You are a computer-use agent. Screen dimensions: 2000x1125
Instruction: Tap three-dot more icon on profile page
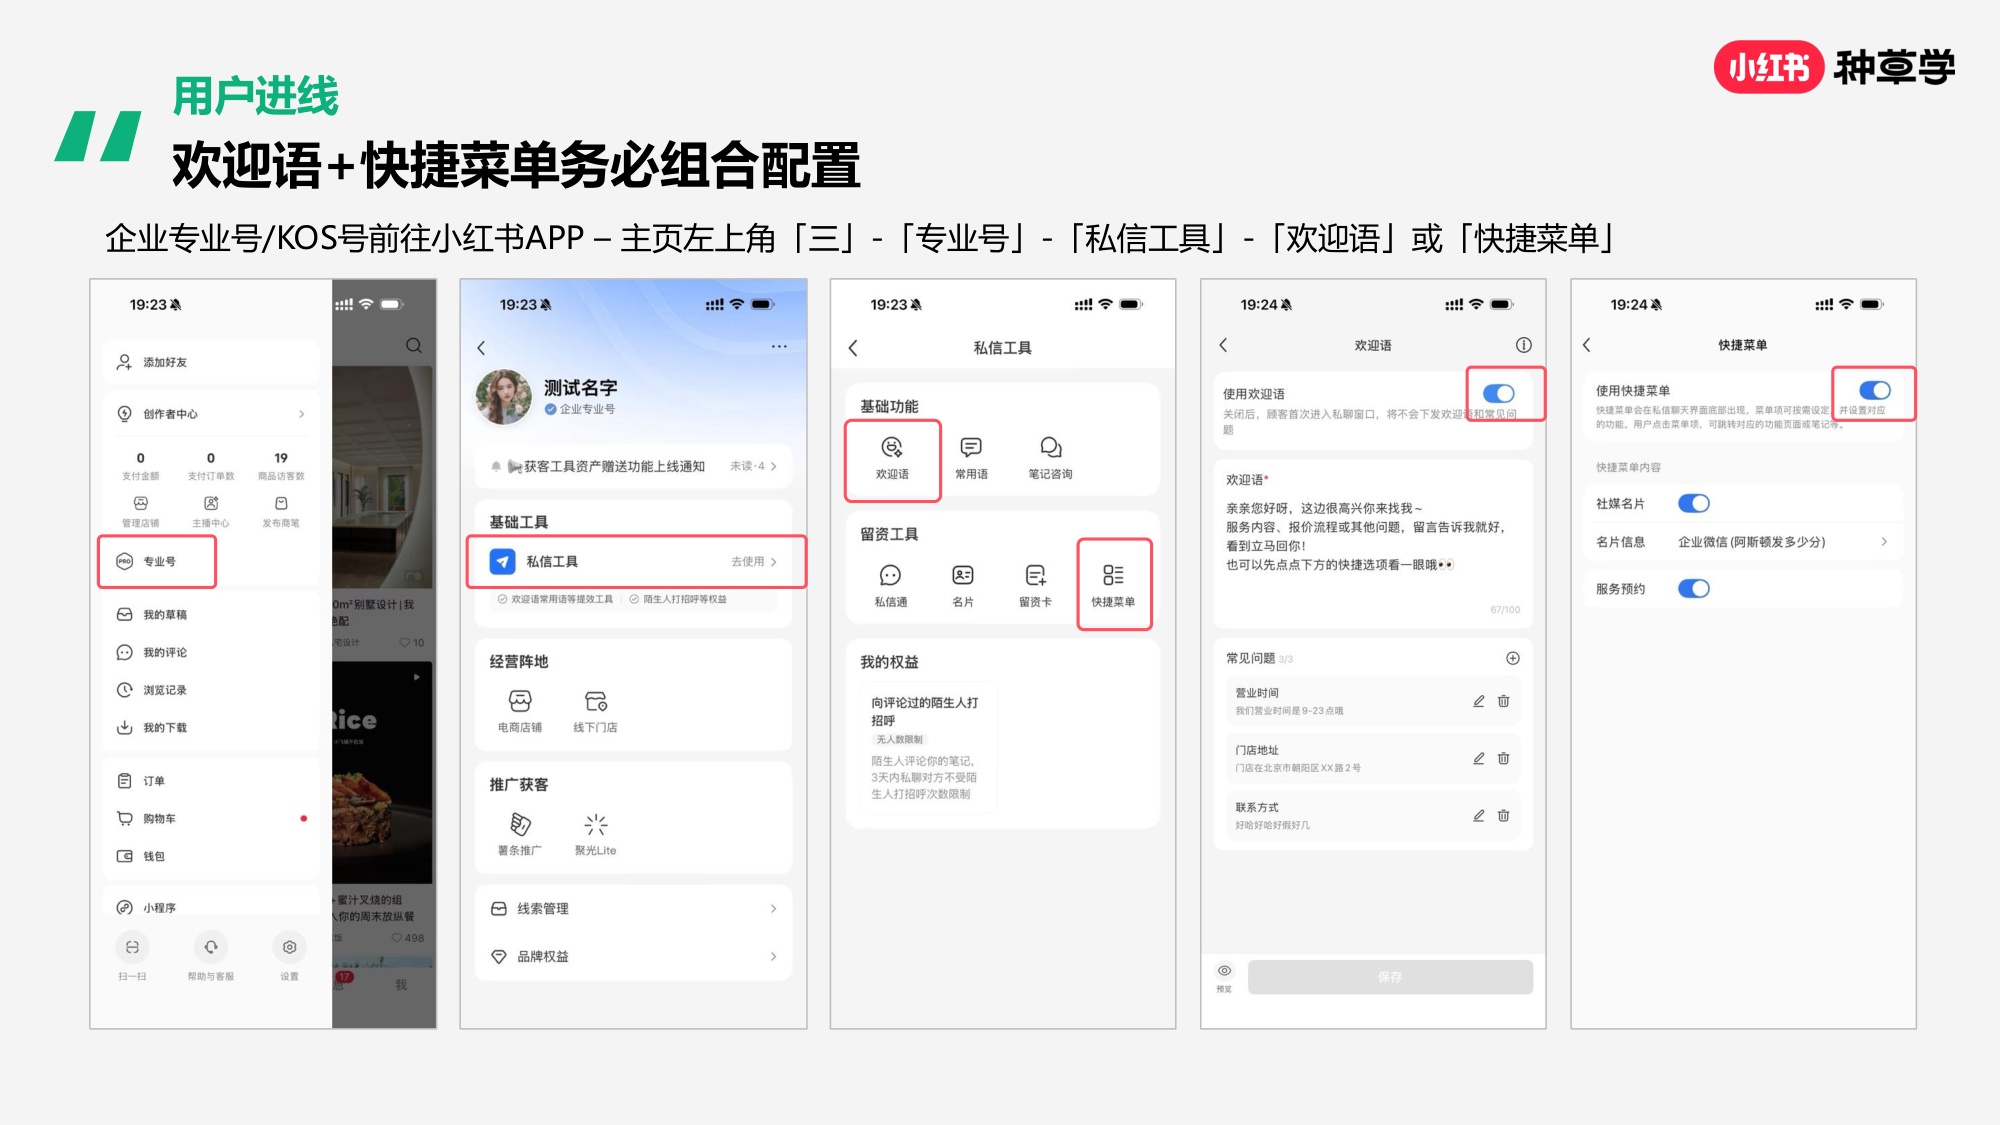pos(779,346)
